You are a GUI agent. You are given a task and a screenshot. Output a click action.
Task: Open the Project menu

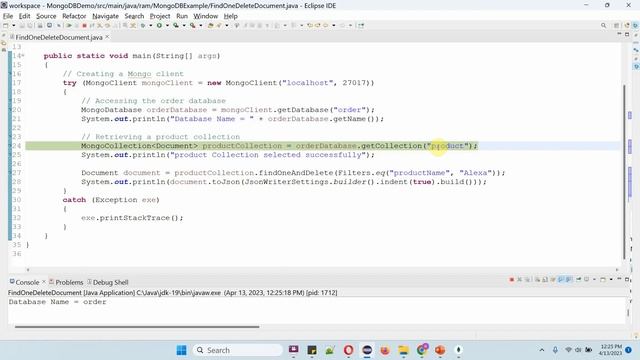click(x=160, y=16)
